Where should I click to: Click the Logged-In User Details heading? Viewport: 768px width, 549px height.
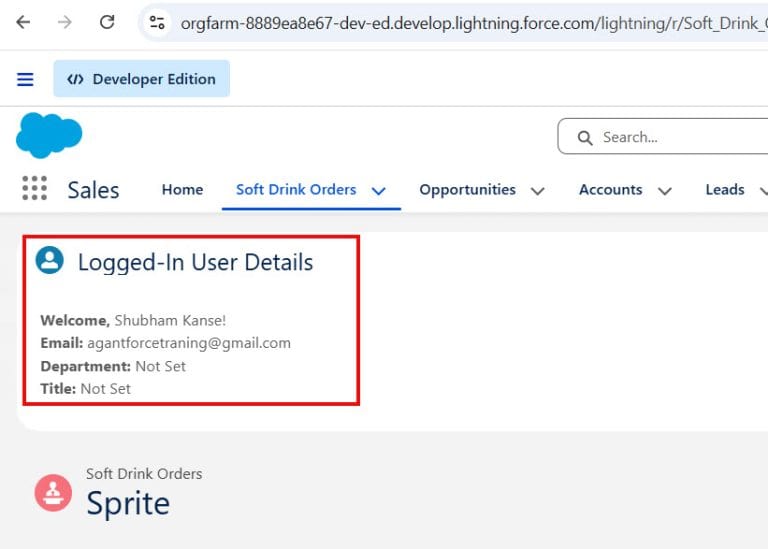coord(195,263)
